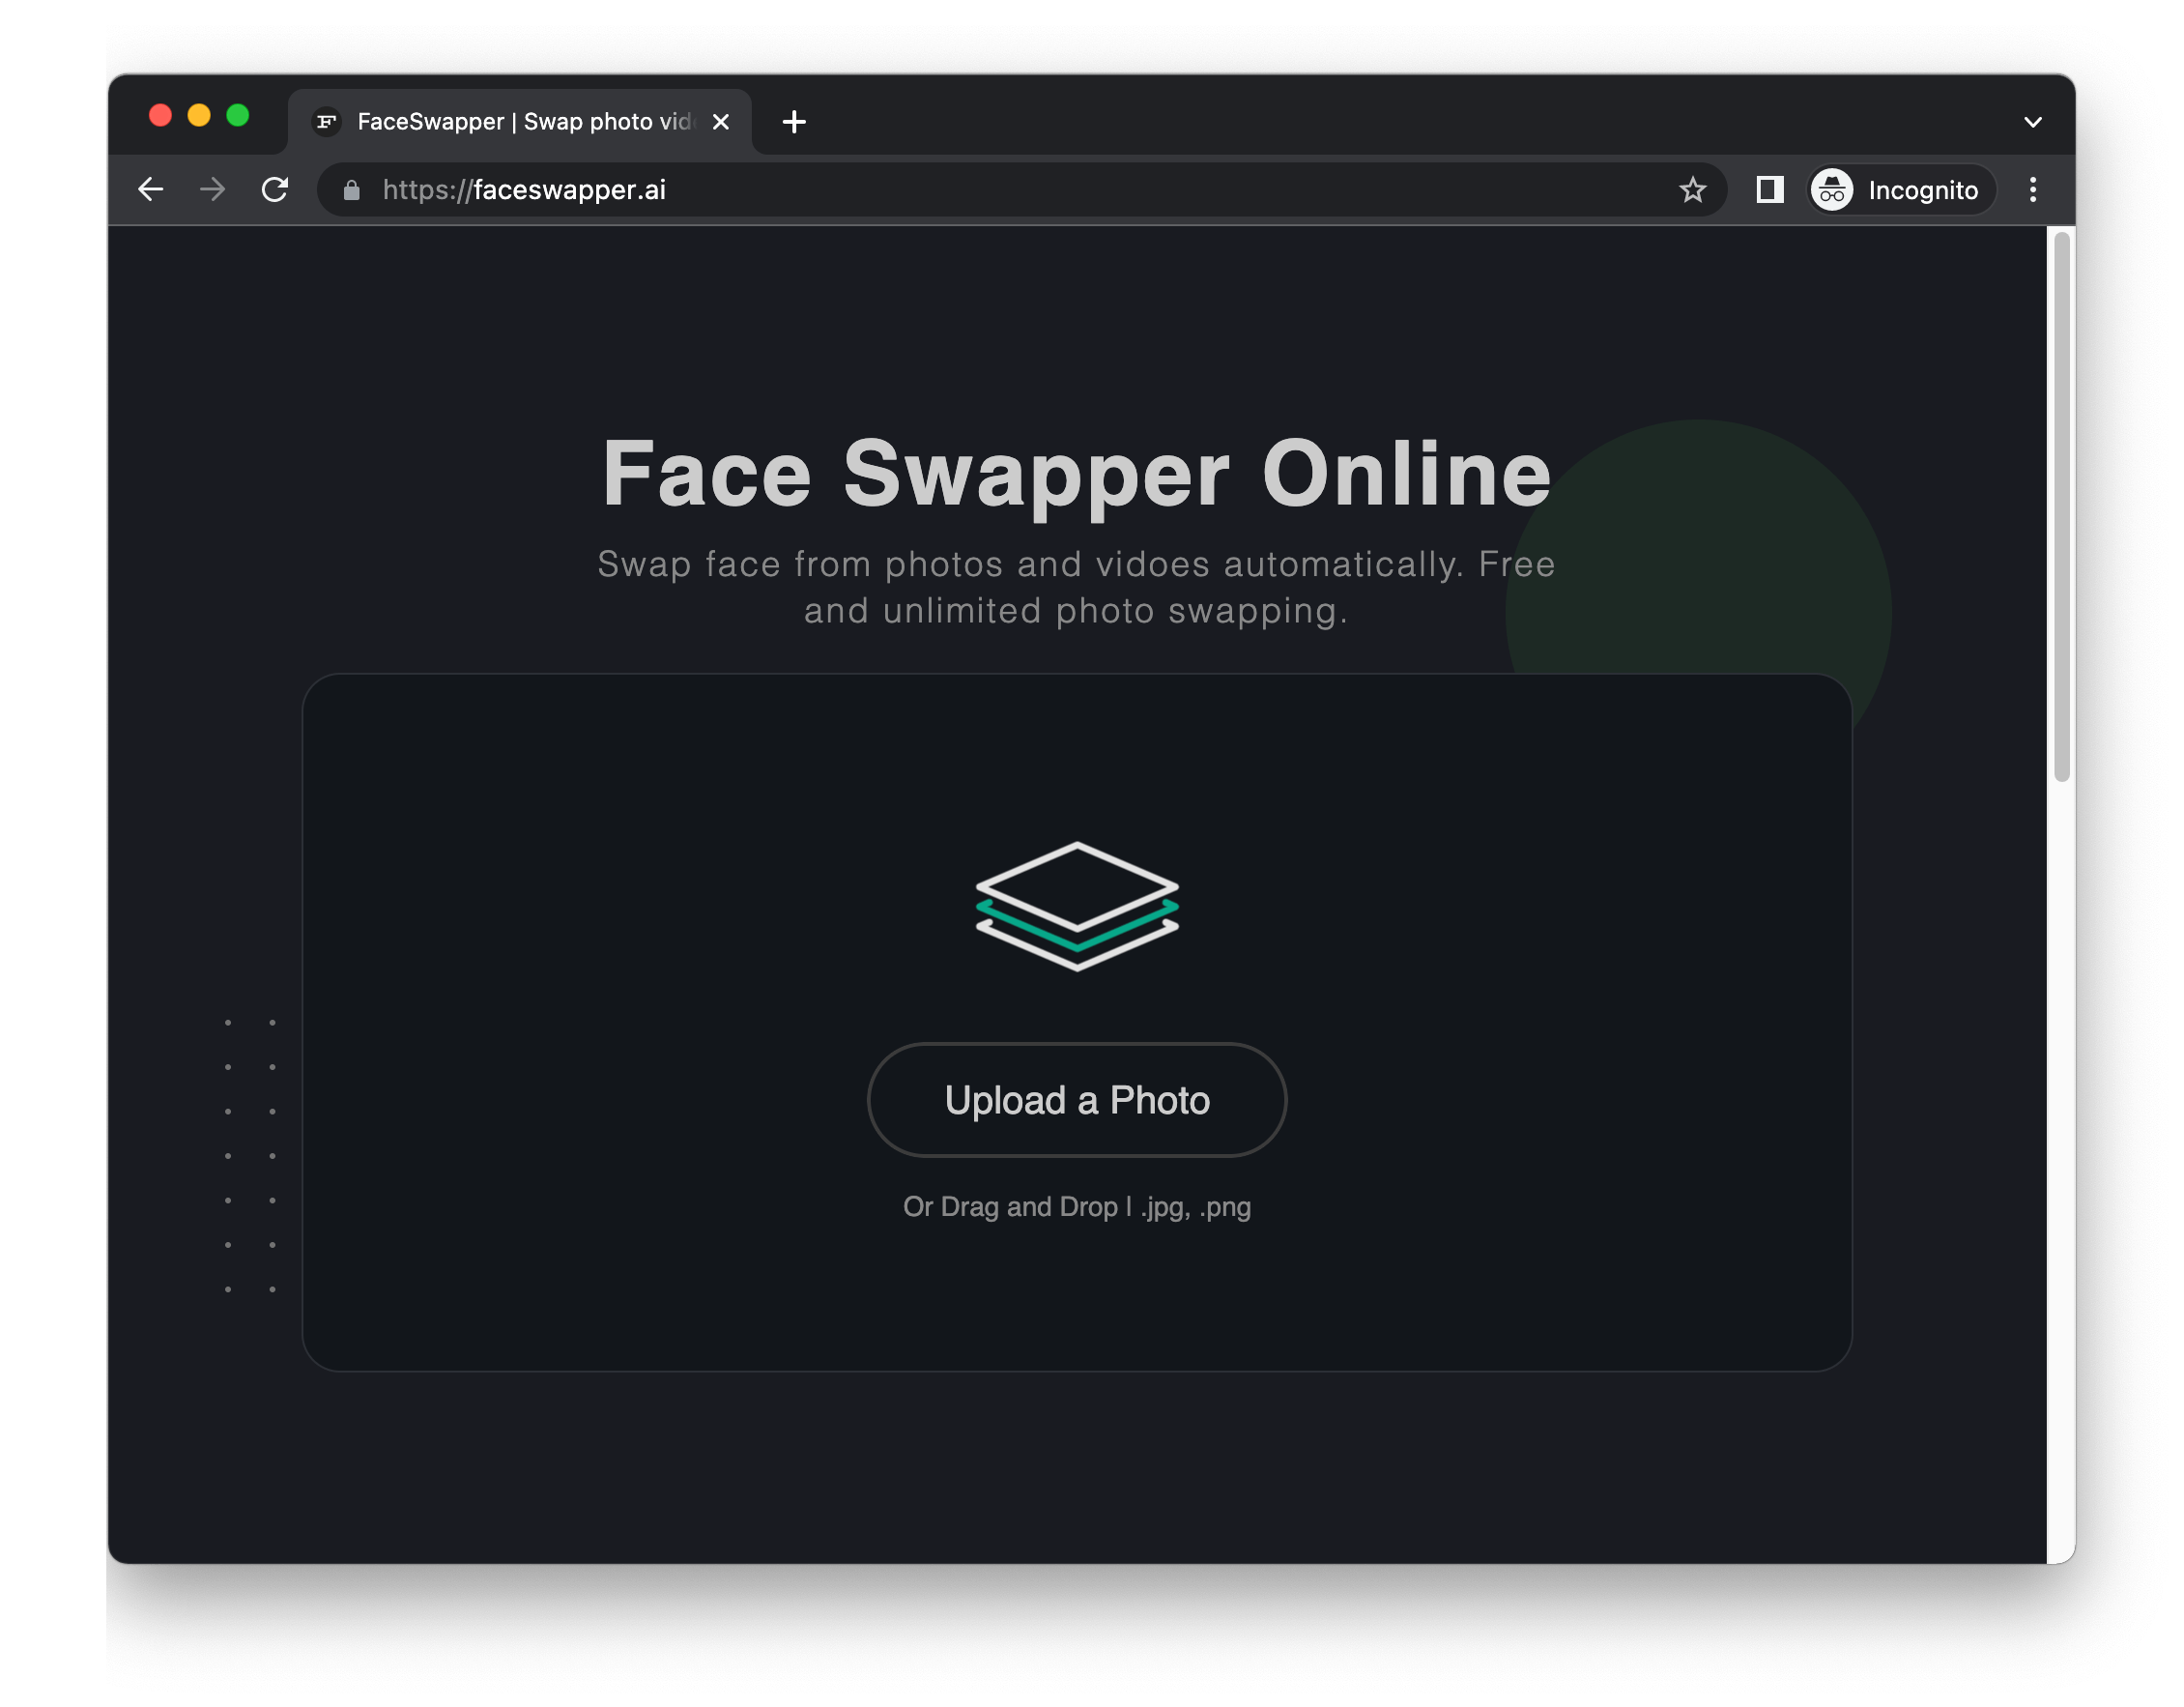Click the Upload a Photo button
The image size is (2184, 1707).
coord(1076,1099)
